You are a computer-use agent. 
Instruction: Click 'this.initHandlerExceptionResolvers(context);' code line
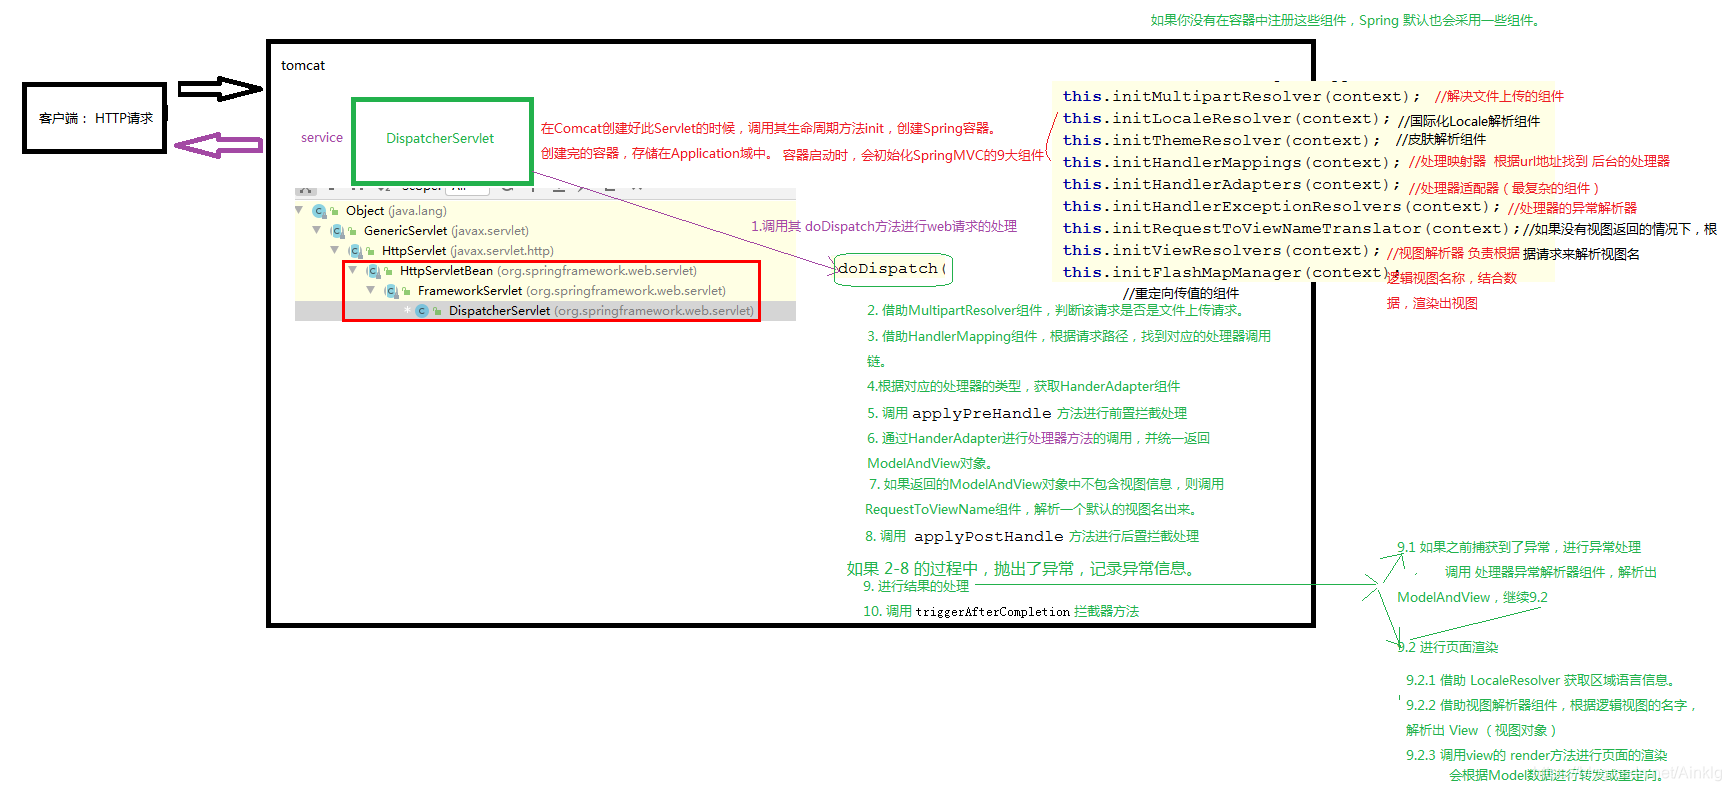tap(1281, 207)
